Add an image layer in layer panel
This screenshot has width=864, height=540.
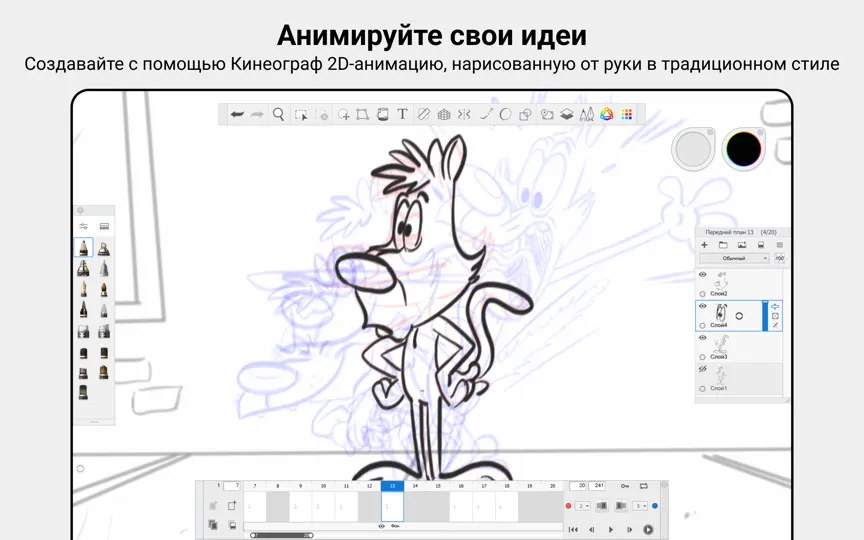(742, 245)
